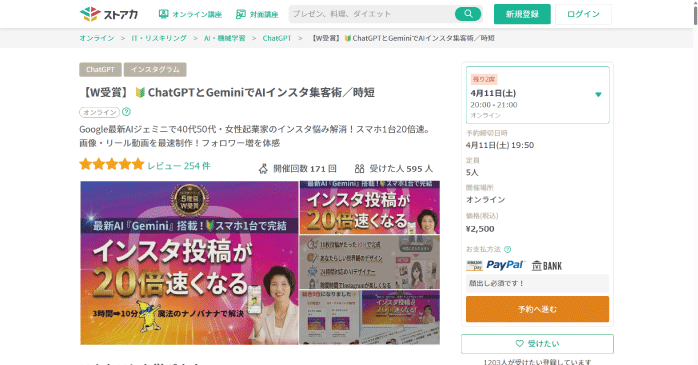
Task: Click the PayPal logo
Action: pos(505,265)
